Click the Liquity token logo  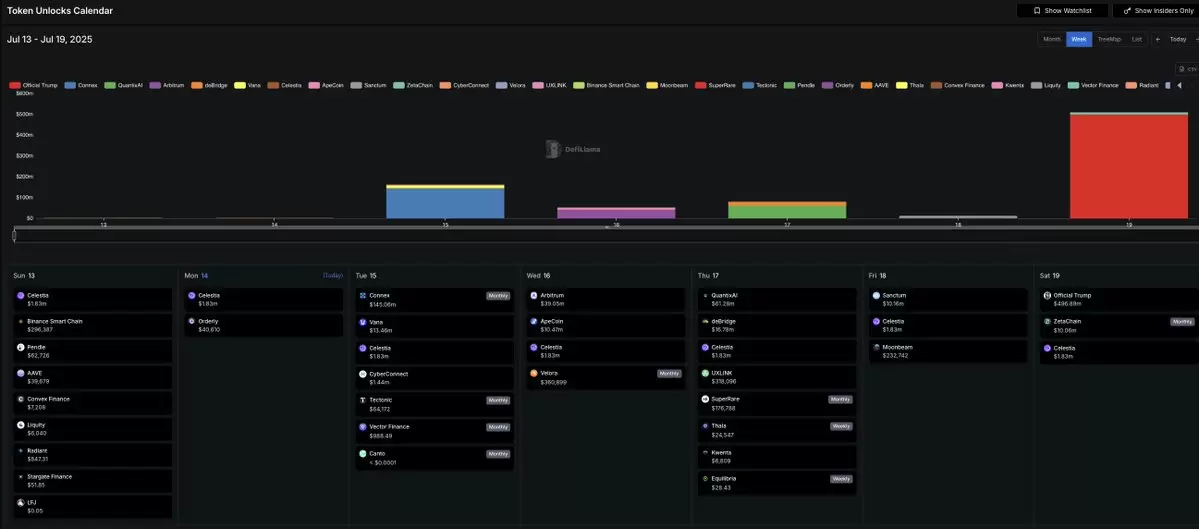point(21,425)
